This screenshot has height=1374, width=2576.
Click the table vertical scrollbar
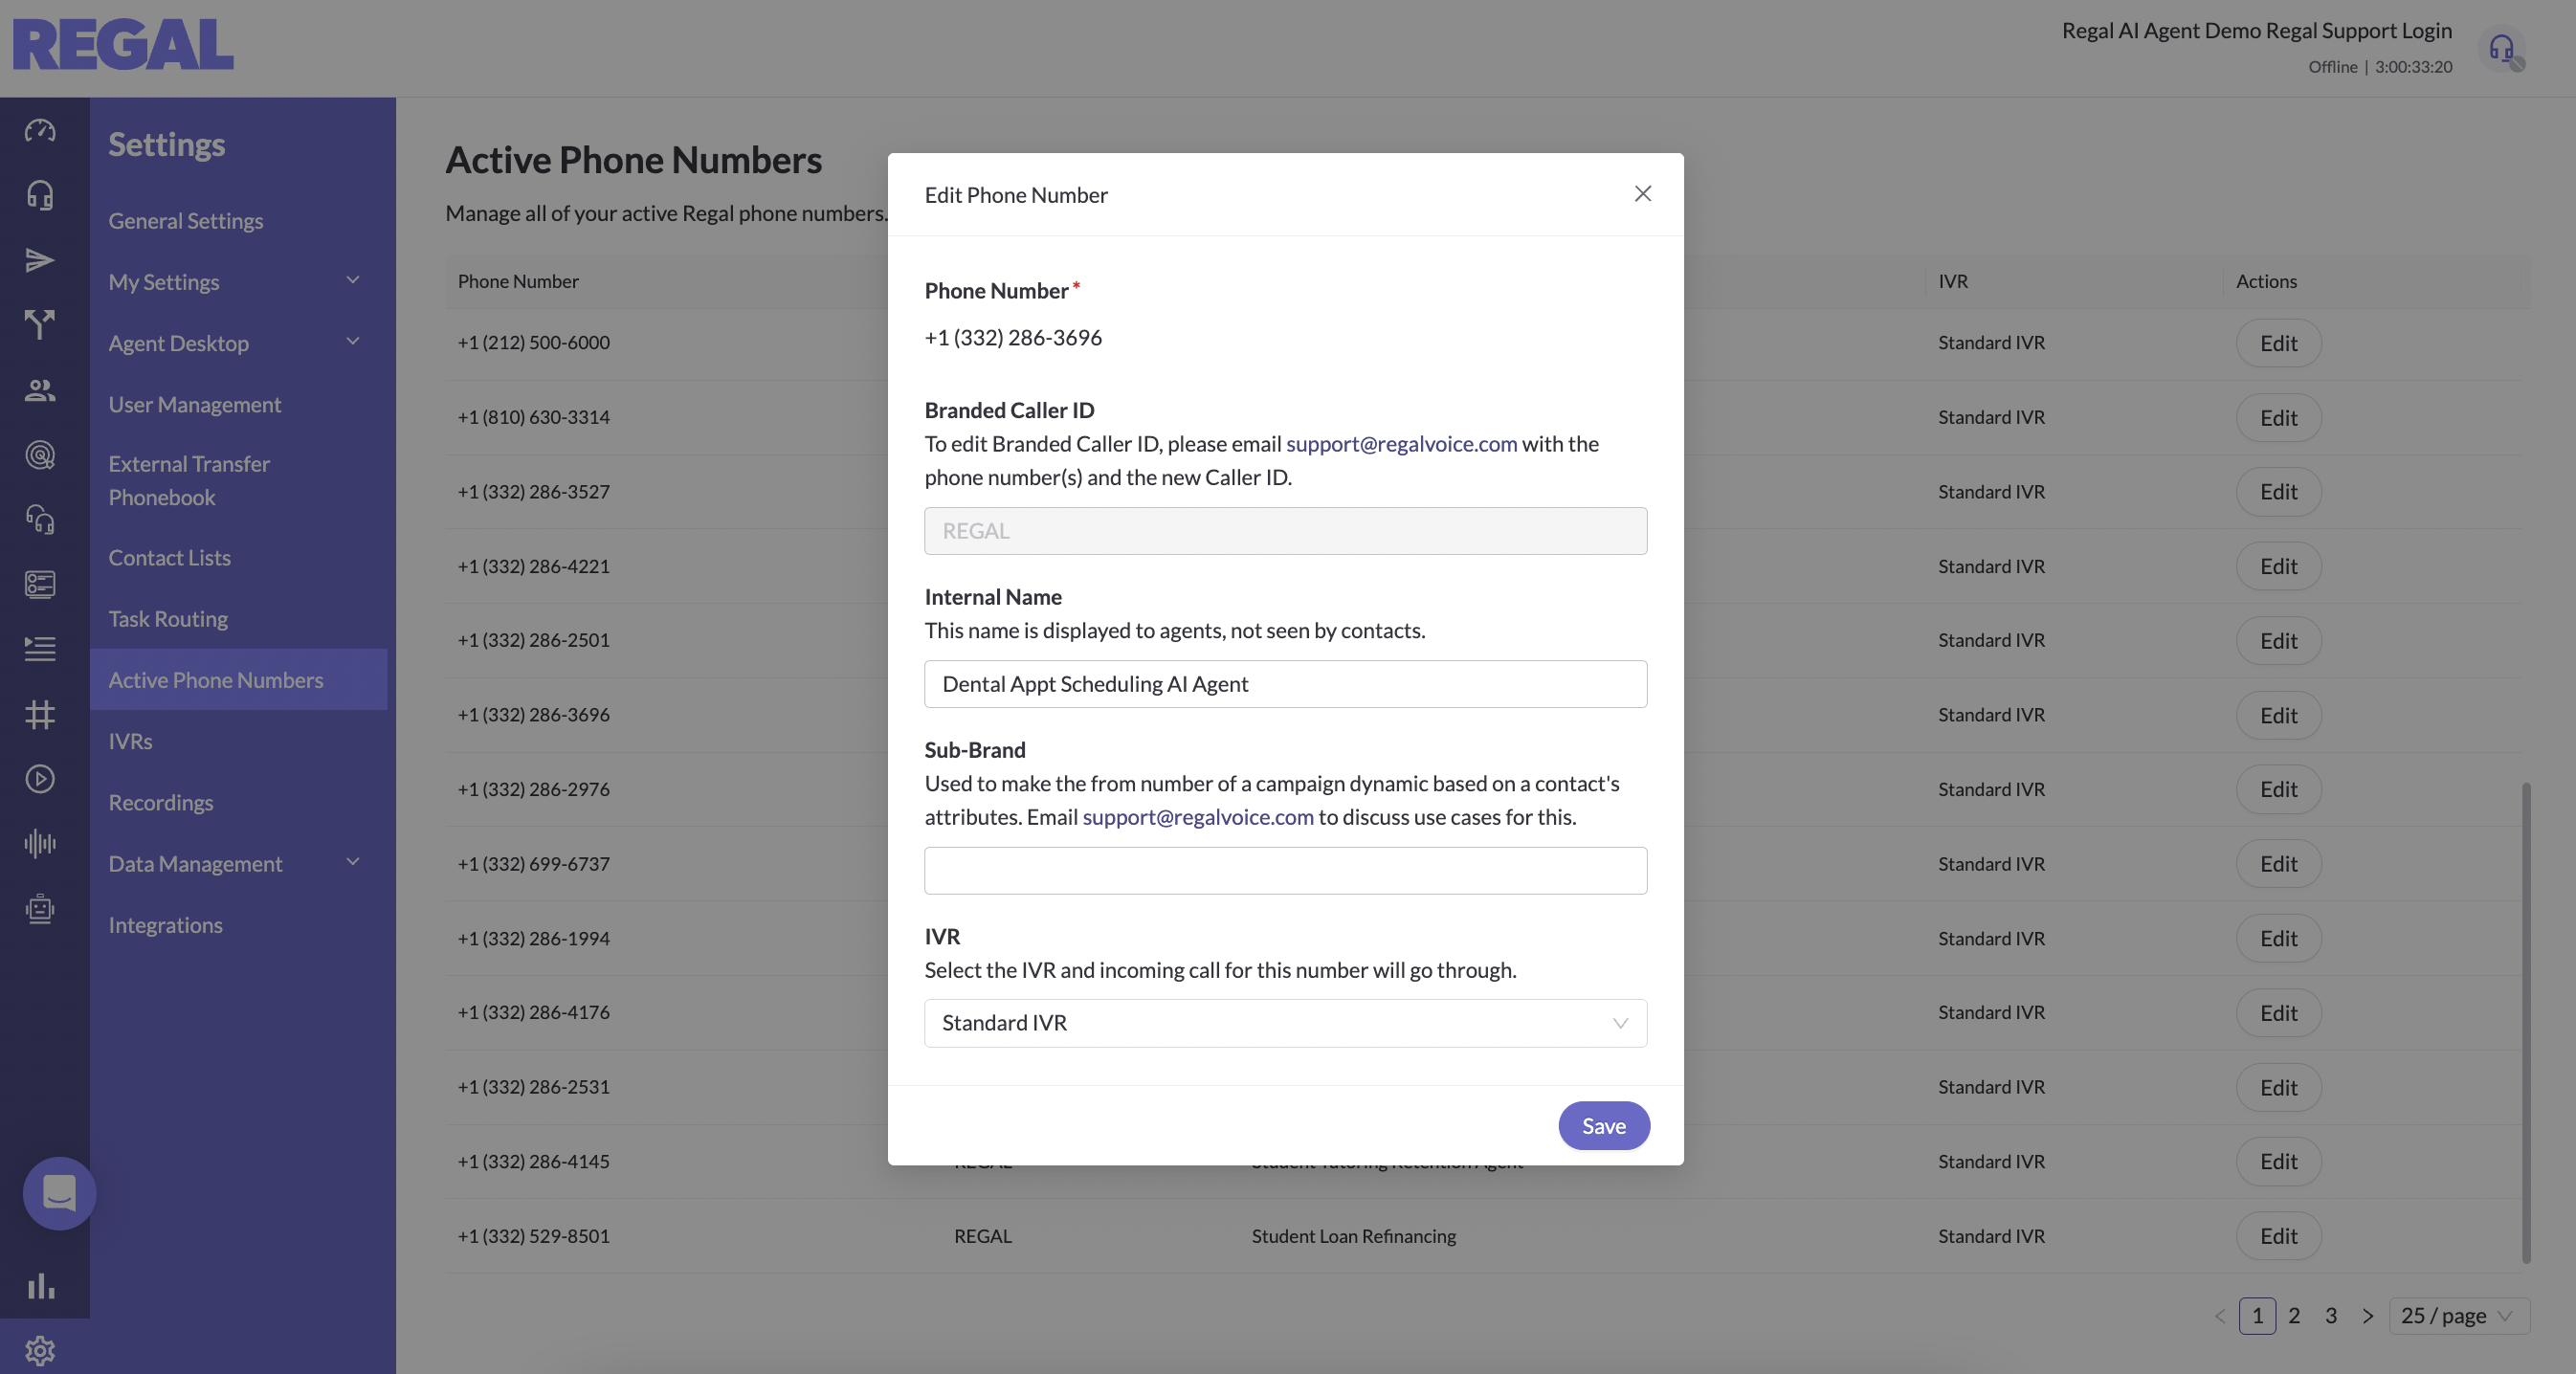click(x=2526, y=1022)
